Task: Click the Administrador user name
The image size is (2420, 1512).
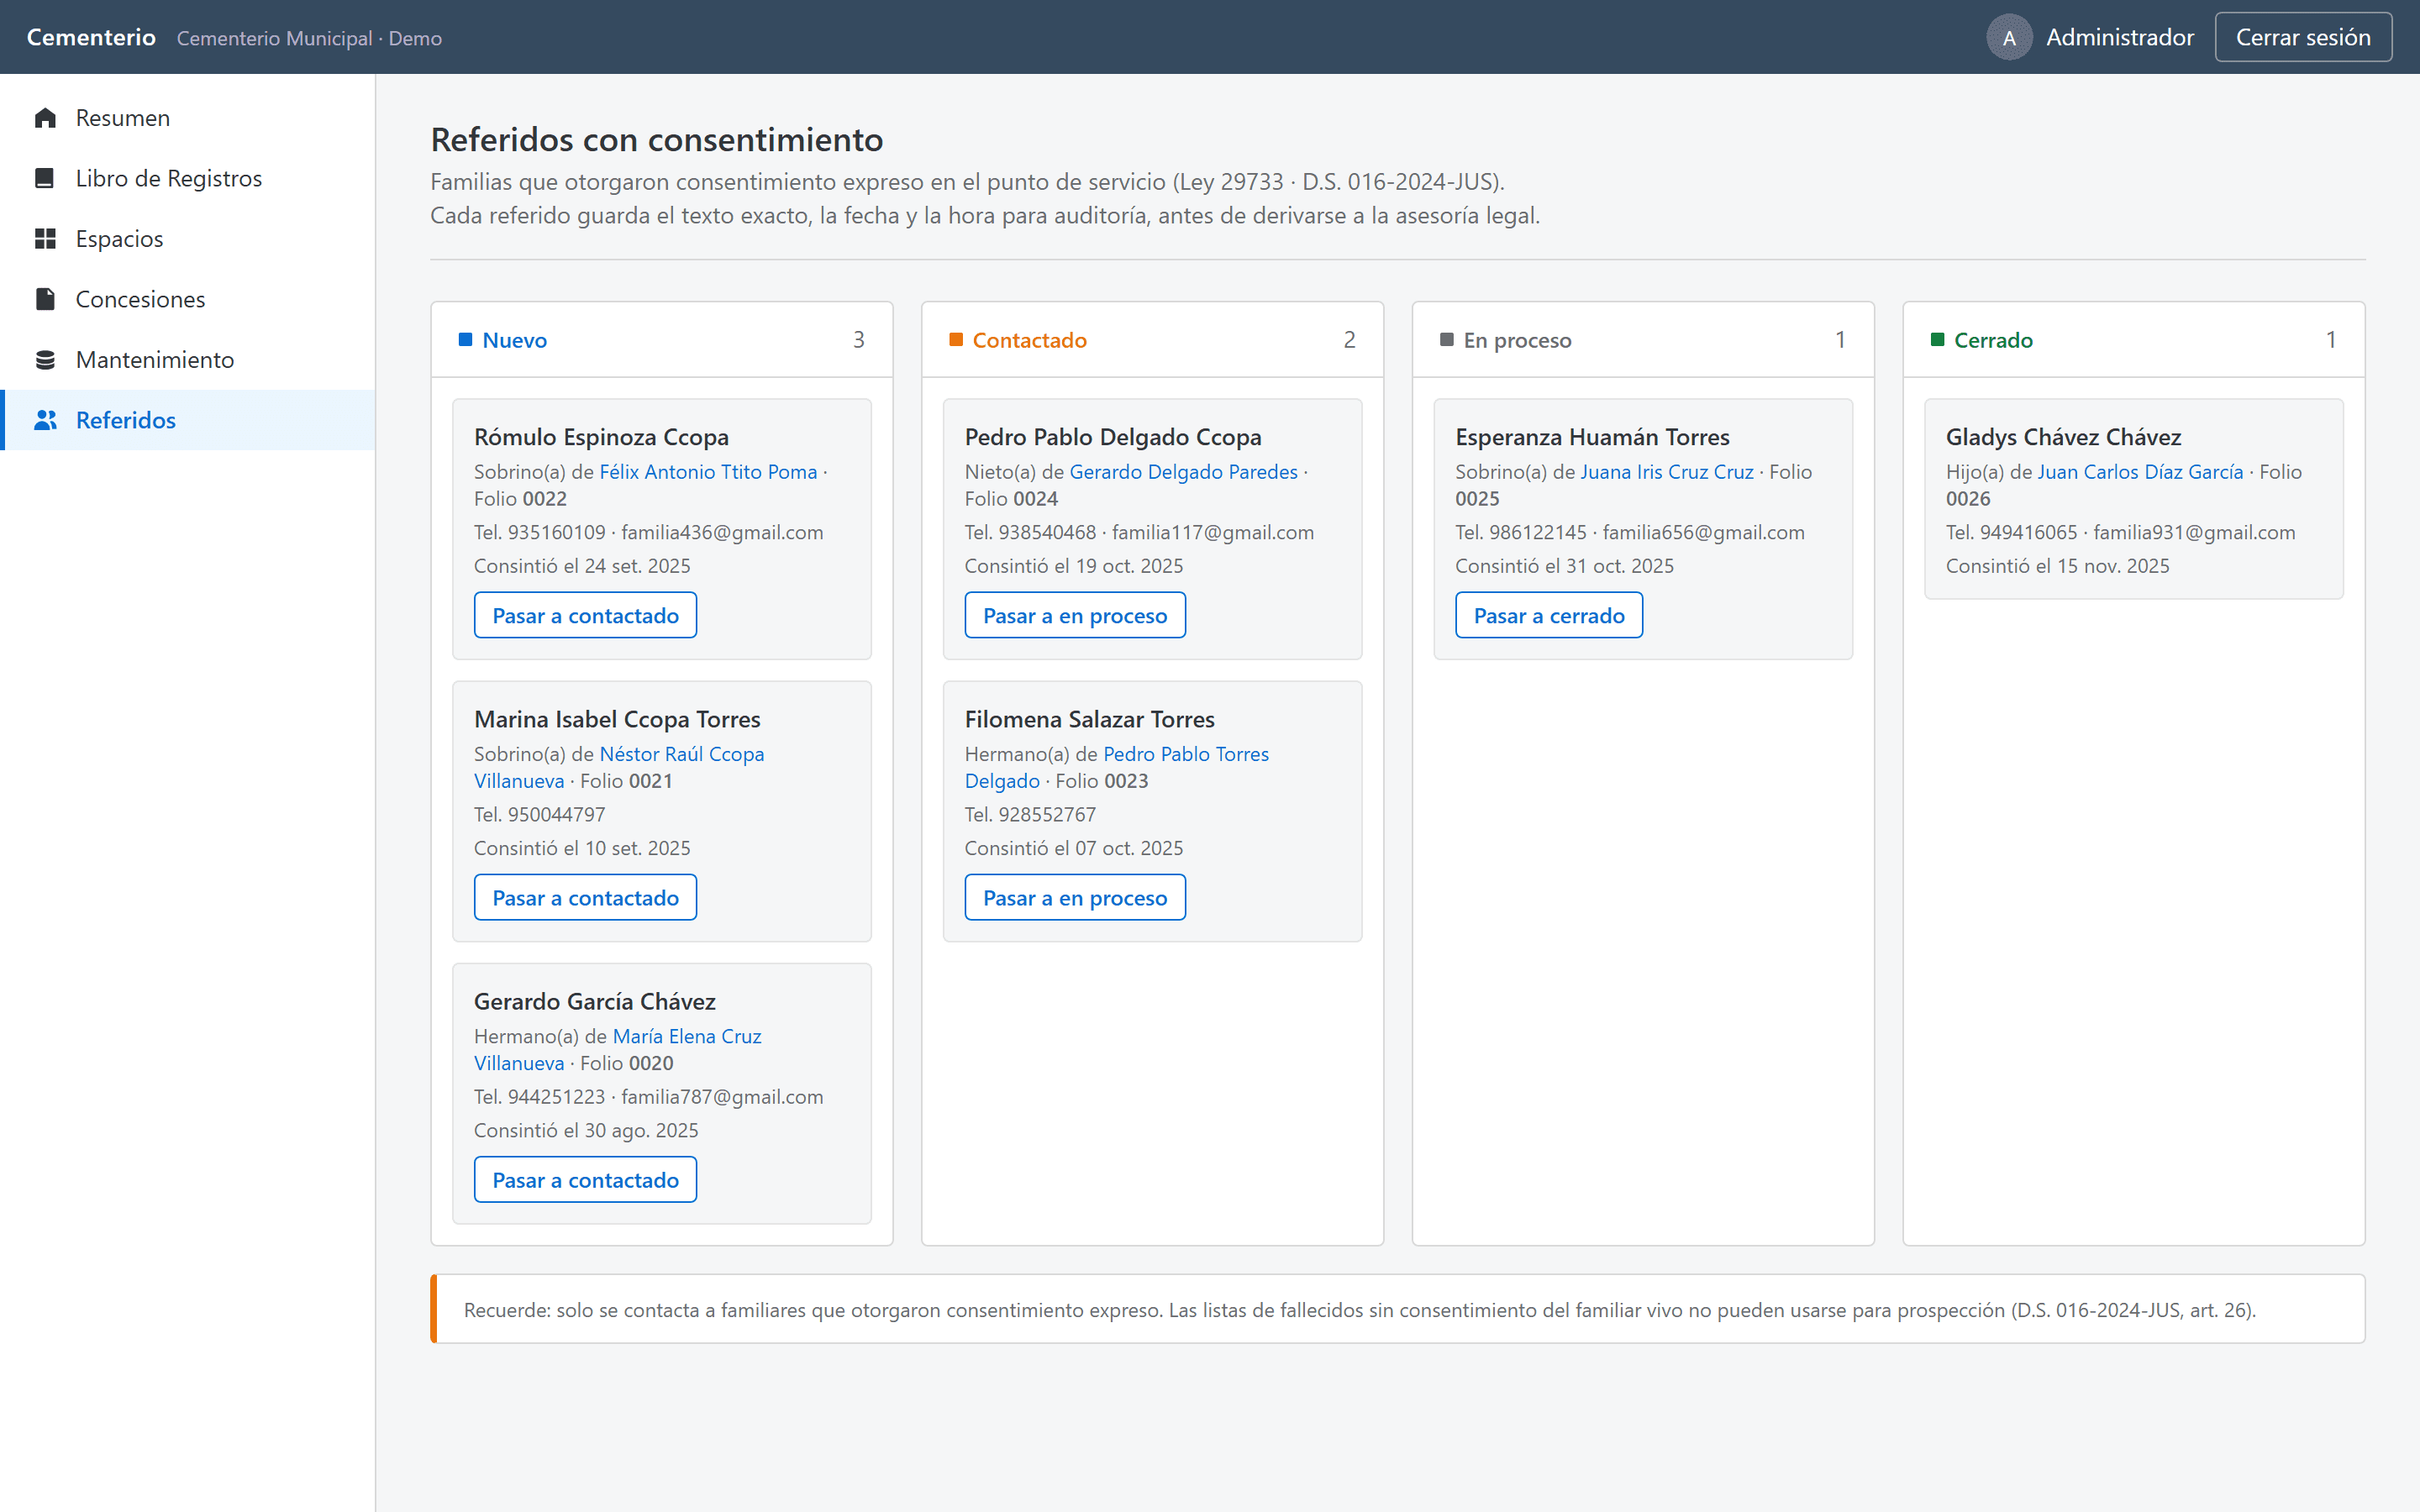Action: 2119,37
